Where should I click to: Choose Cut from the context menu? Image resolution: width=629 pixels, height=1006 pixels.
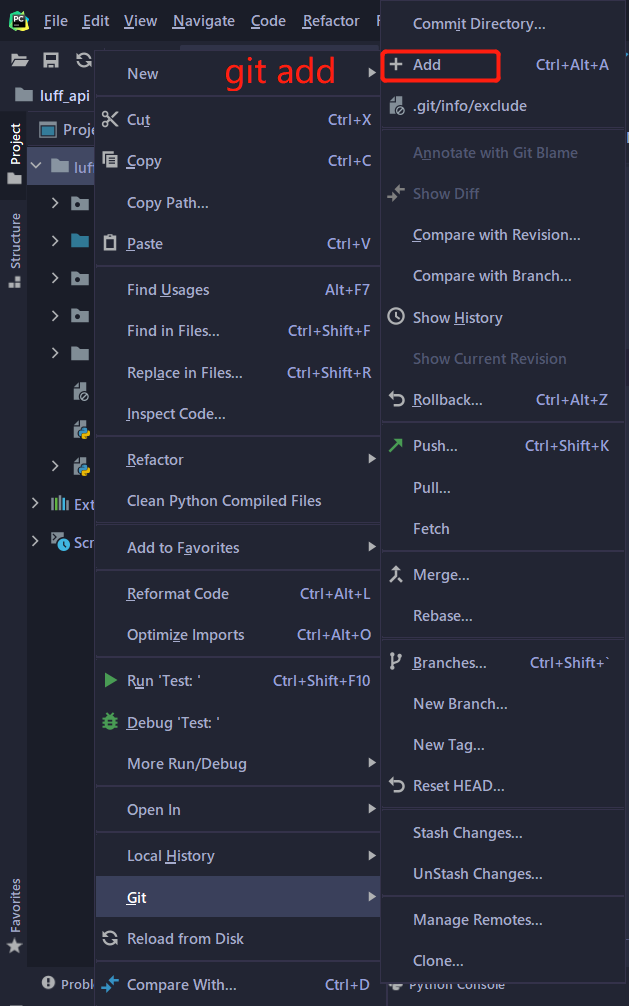point(237,119)
